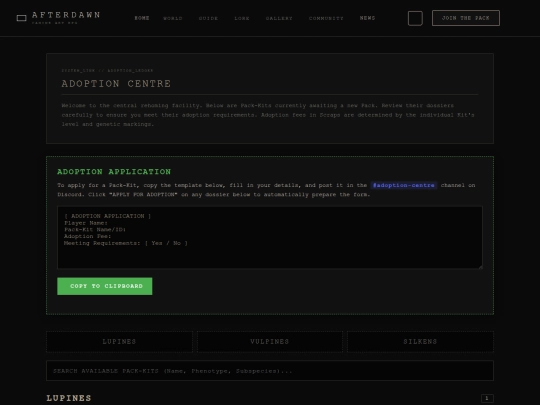Click the JOIN THE PACK button

[466, 18]
